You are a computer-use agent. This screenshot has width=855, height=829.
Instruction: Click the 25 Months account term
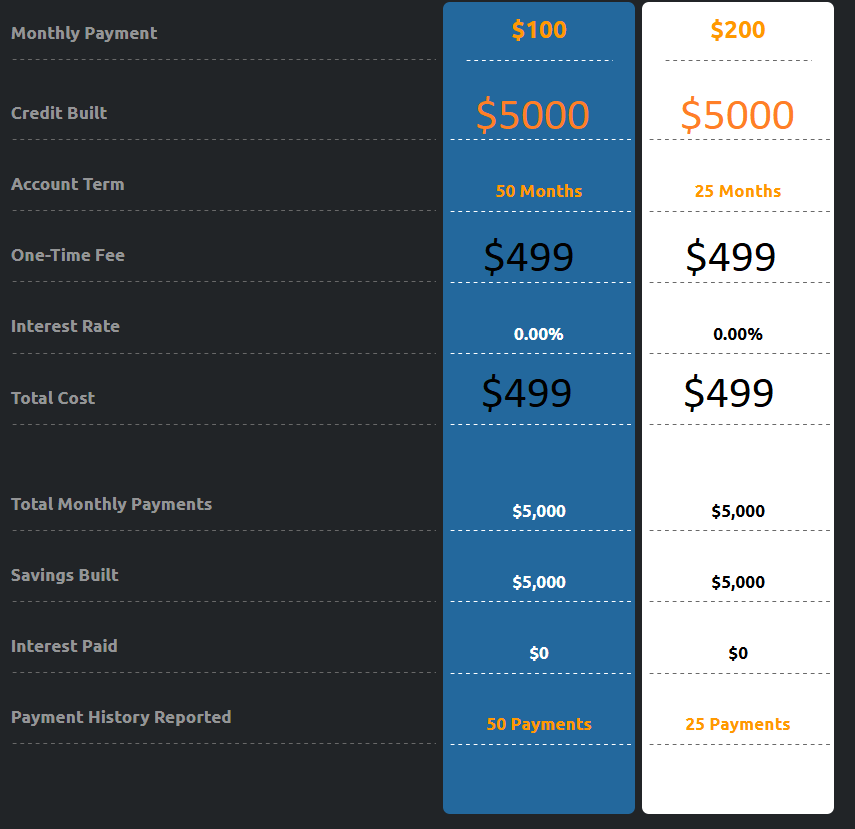[738, 191]
